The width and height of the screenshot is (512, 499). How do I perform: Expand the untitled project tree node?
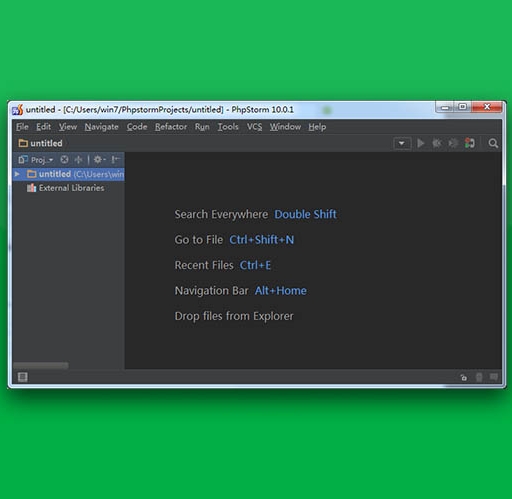tap(17, 174)
